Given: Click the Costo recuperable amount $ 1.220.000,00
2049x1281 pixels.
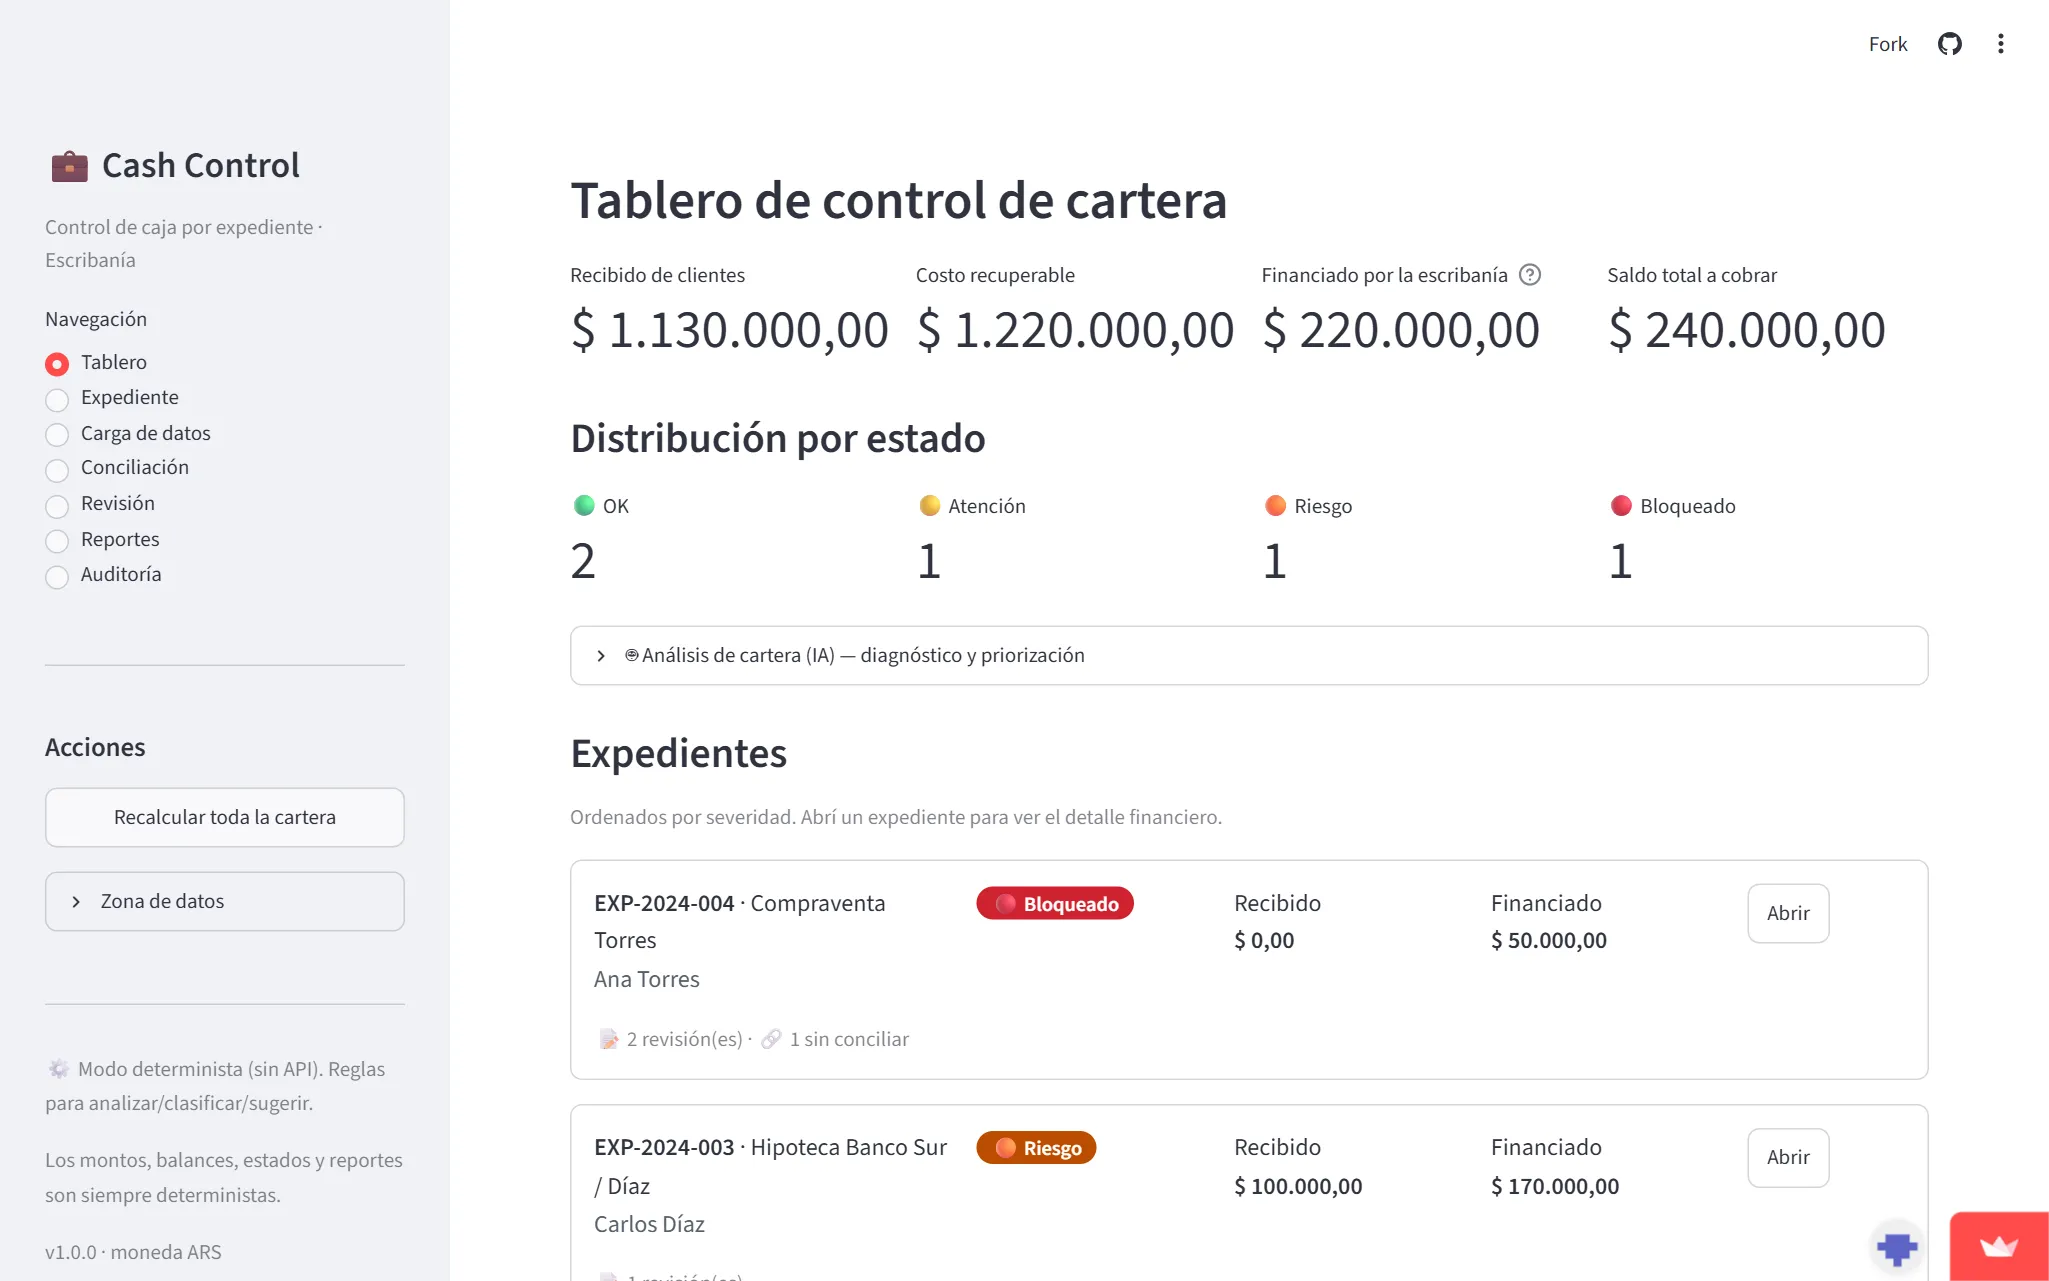Looking at the screenshot, I should tap(1075, 330).
